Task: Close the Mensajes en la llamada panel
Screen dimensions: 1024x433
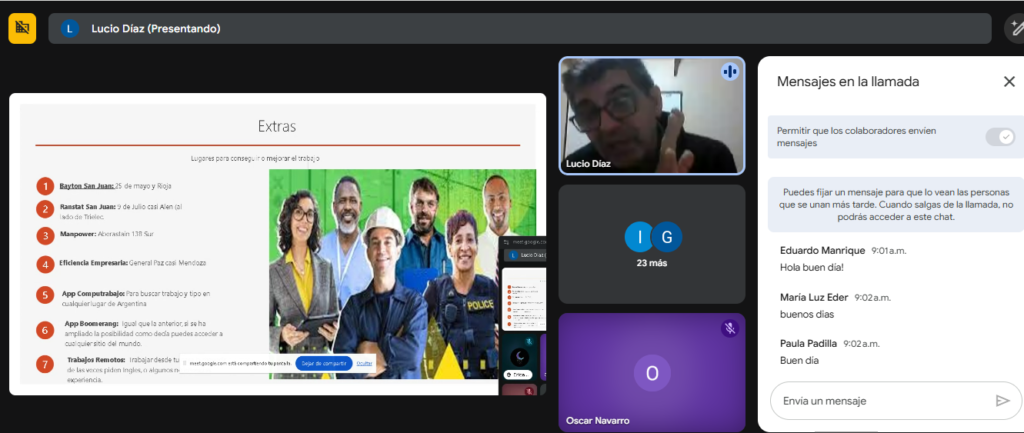Action: [1008, 82]
